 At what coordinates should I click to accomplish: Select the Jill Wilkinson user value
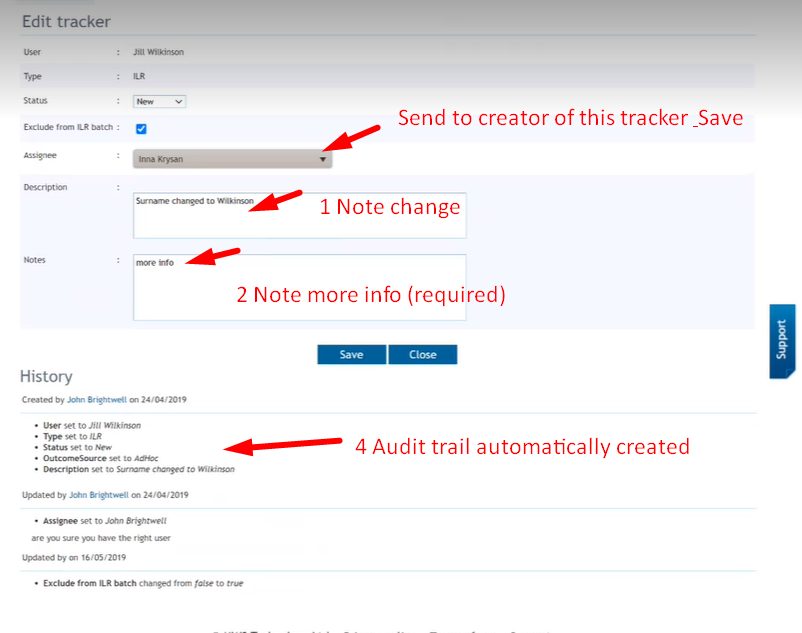pos(159,52)
